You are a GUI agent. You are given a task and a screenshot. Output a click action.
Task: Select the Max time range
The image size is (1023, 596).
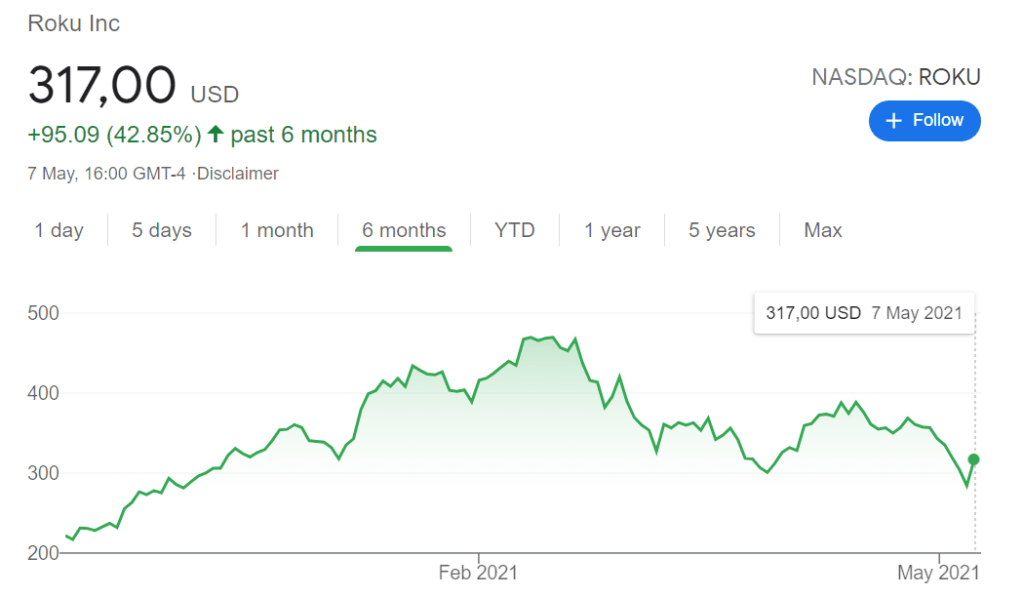pyautogui.click(x=823, y=231)
